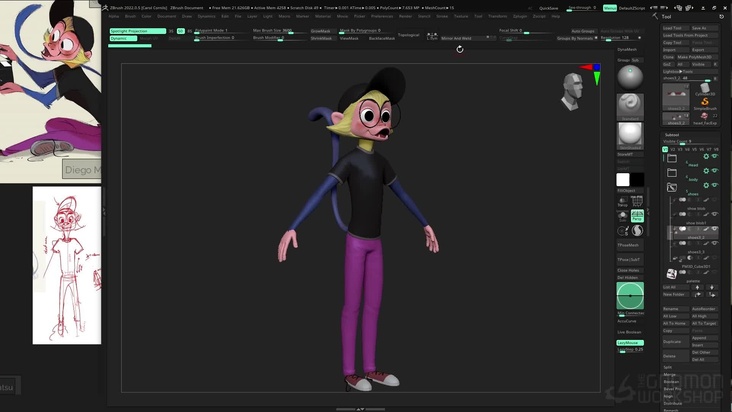This screenshot has height=412, width=732.
Task: Toggle the Spotlight Projection button
Action: pos(137,31)
